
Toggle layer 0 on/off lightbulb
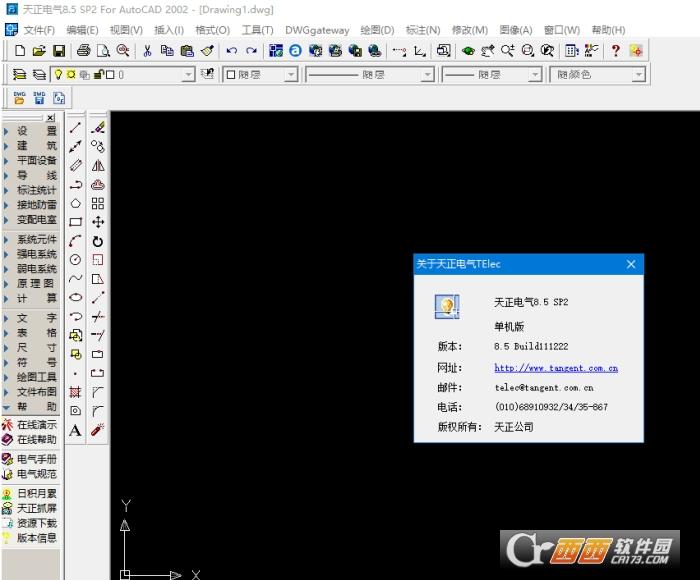pos(58,75)
